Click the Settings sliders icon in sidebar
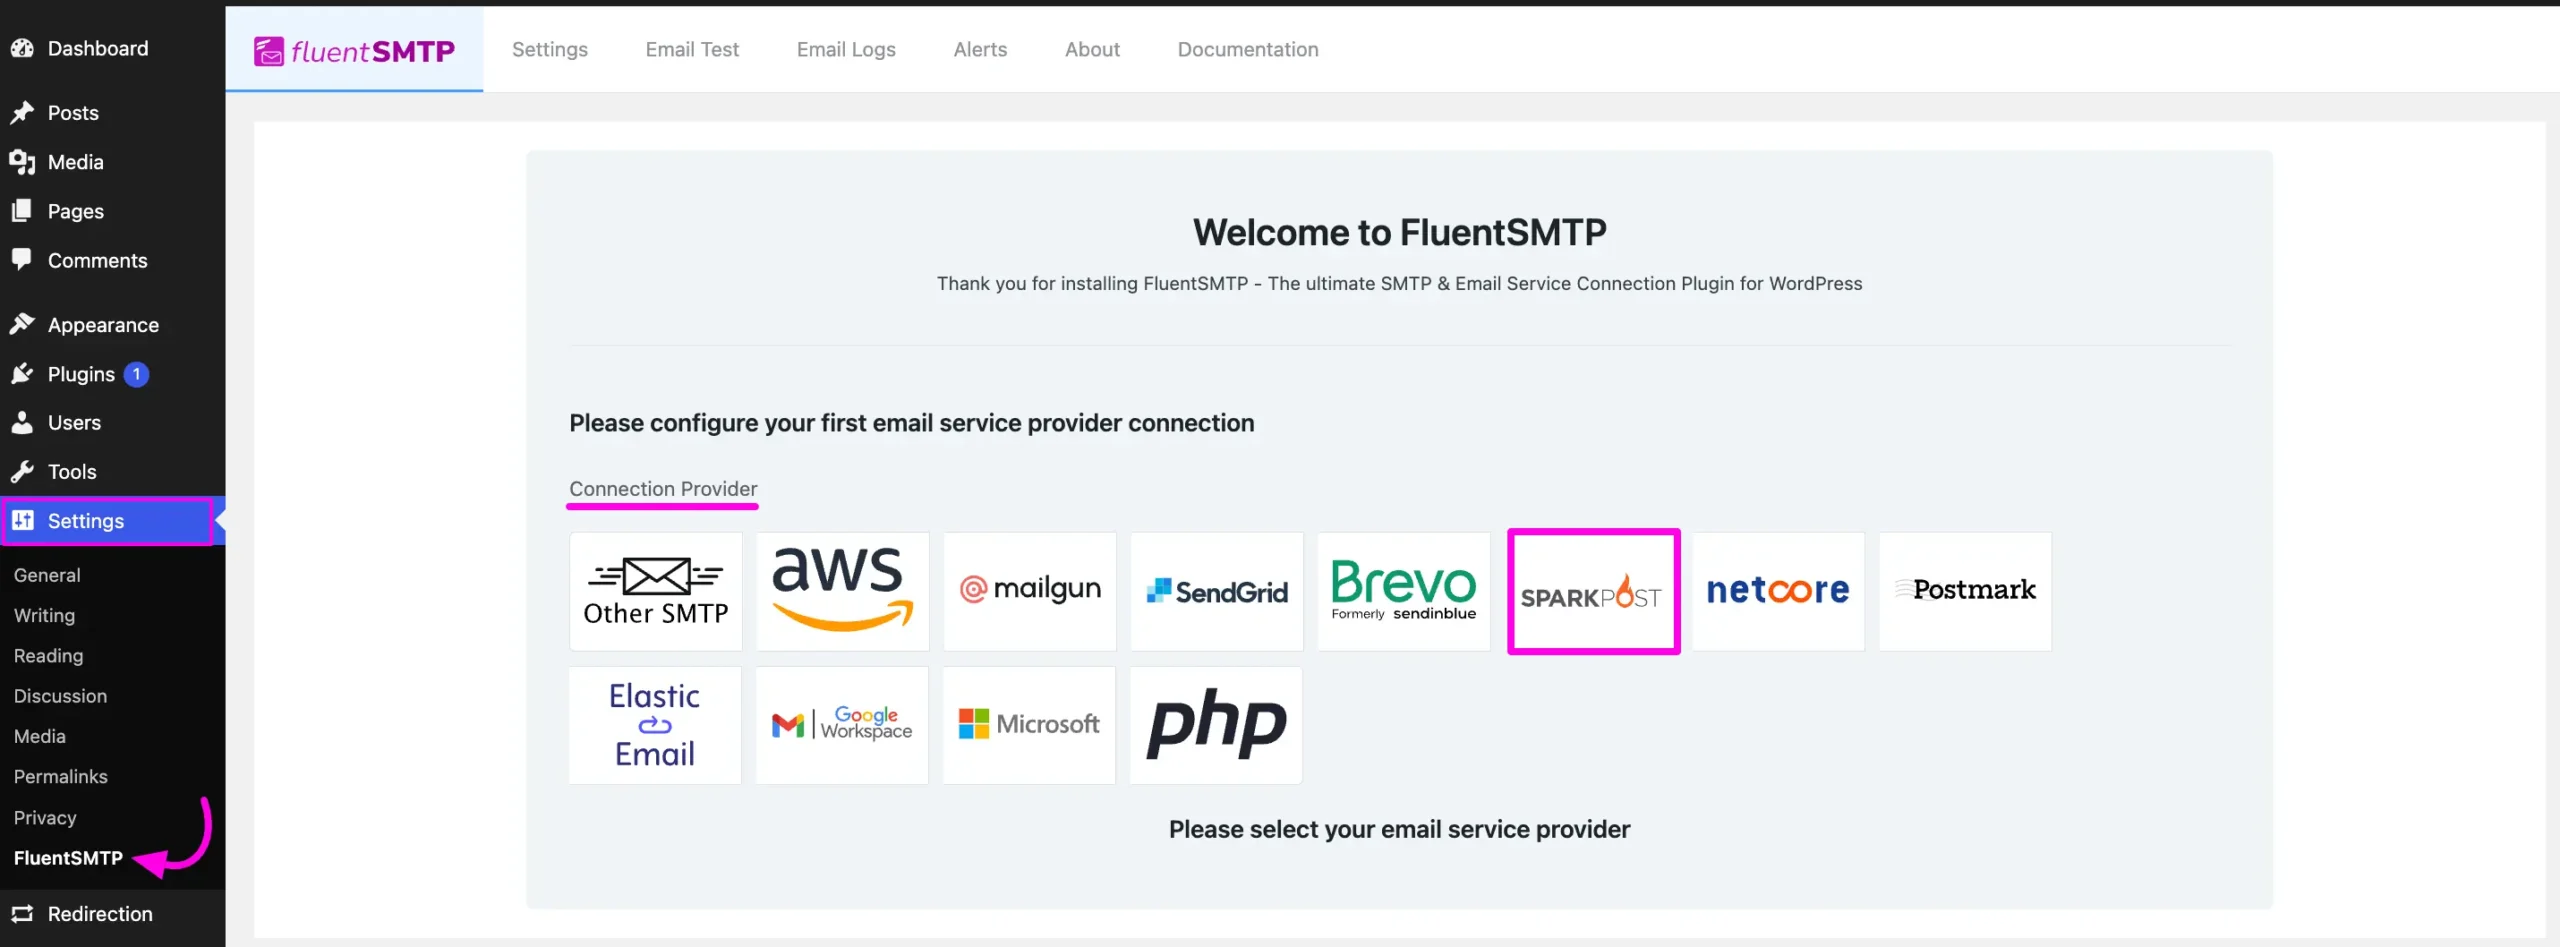Screen dimensions: 2560x947 pos(23,520)
